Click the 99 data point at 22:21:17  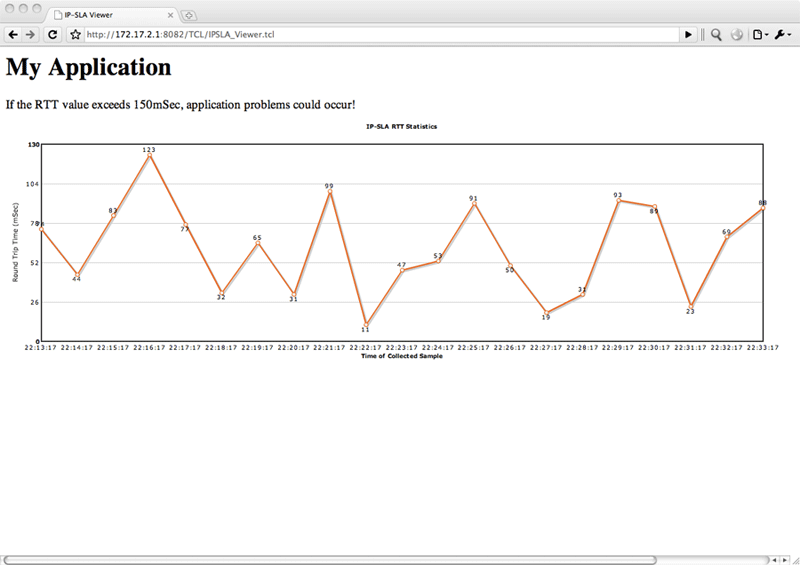[330, 192]
